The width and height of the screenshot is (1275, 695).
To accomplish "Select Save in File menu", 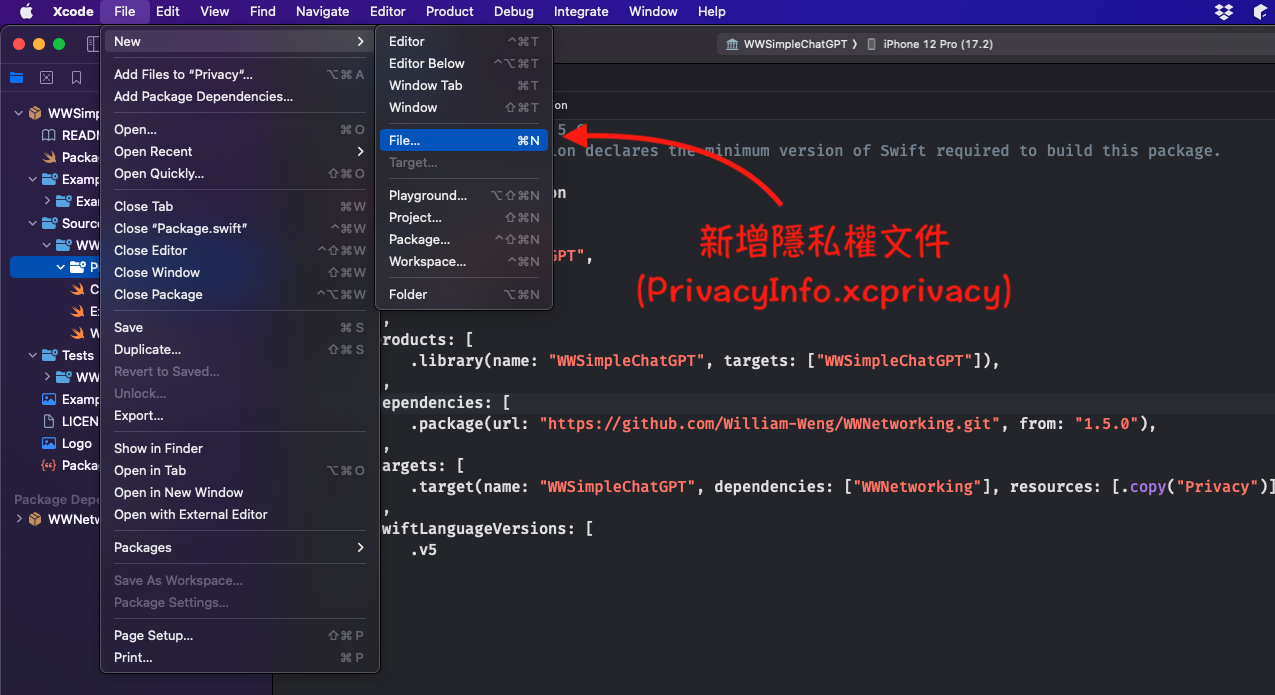I will click(x=240, y=327).
